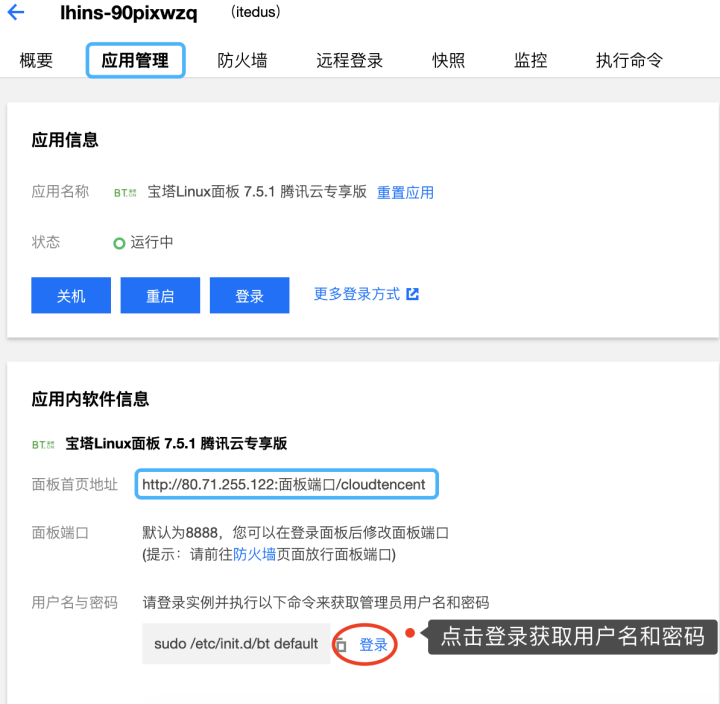Click BT logo beside 应用名称
The image size is (720, 704).
[125, 192]
